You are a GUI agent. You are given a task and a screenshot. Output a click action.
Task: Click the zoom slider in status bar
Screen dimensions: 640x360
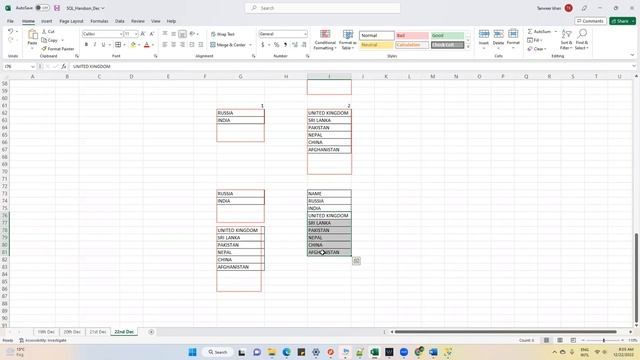604,340
